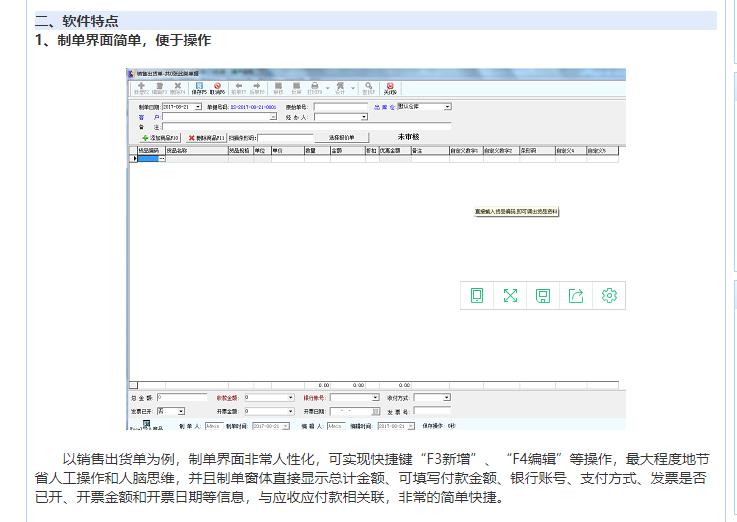This screenshot has width=737, height=522.
Task: Click the green share icon
Action: pos(576,295)
